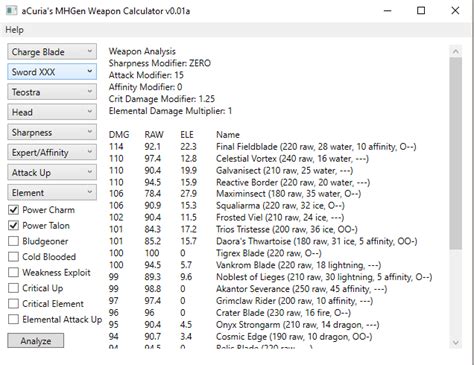Click the Sharpness Modifier: ZERO line
Image resolution: width=474 pixels, height=365 pixels.
coord(160,63)
